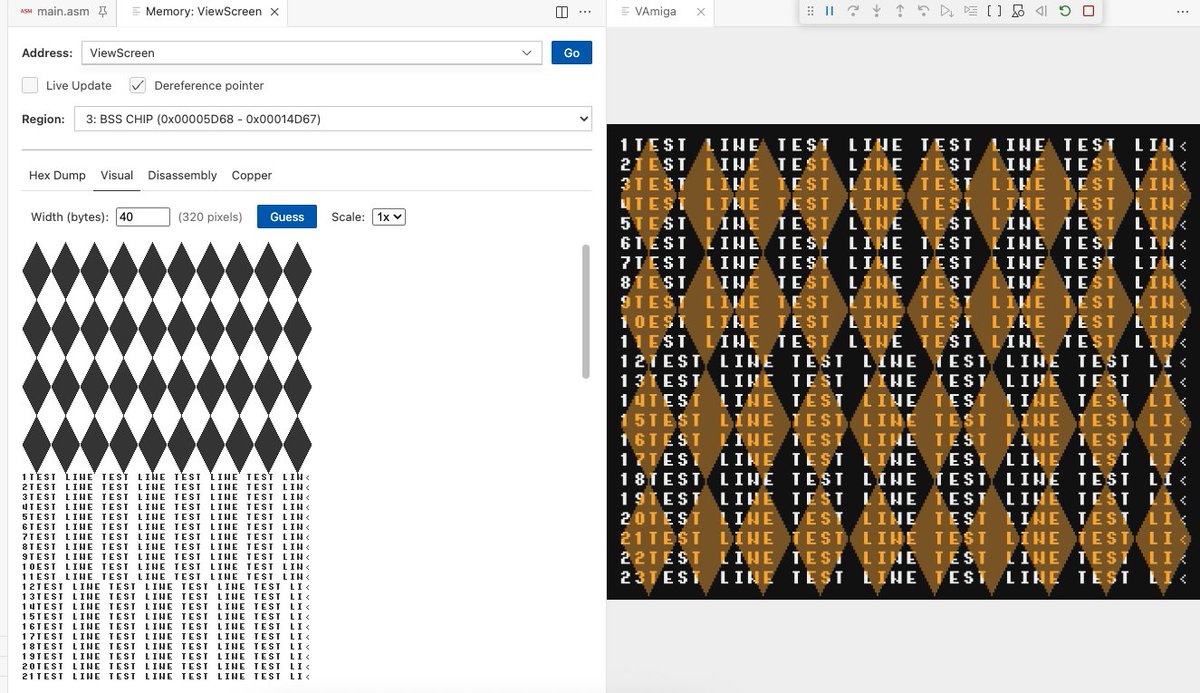Click the Go button

(572, 53)
